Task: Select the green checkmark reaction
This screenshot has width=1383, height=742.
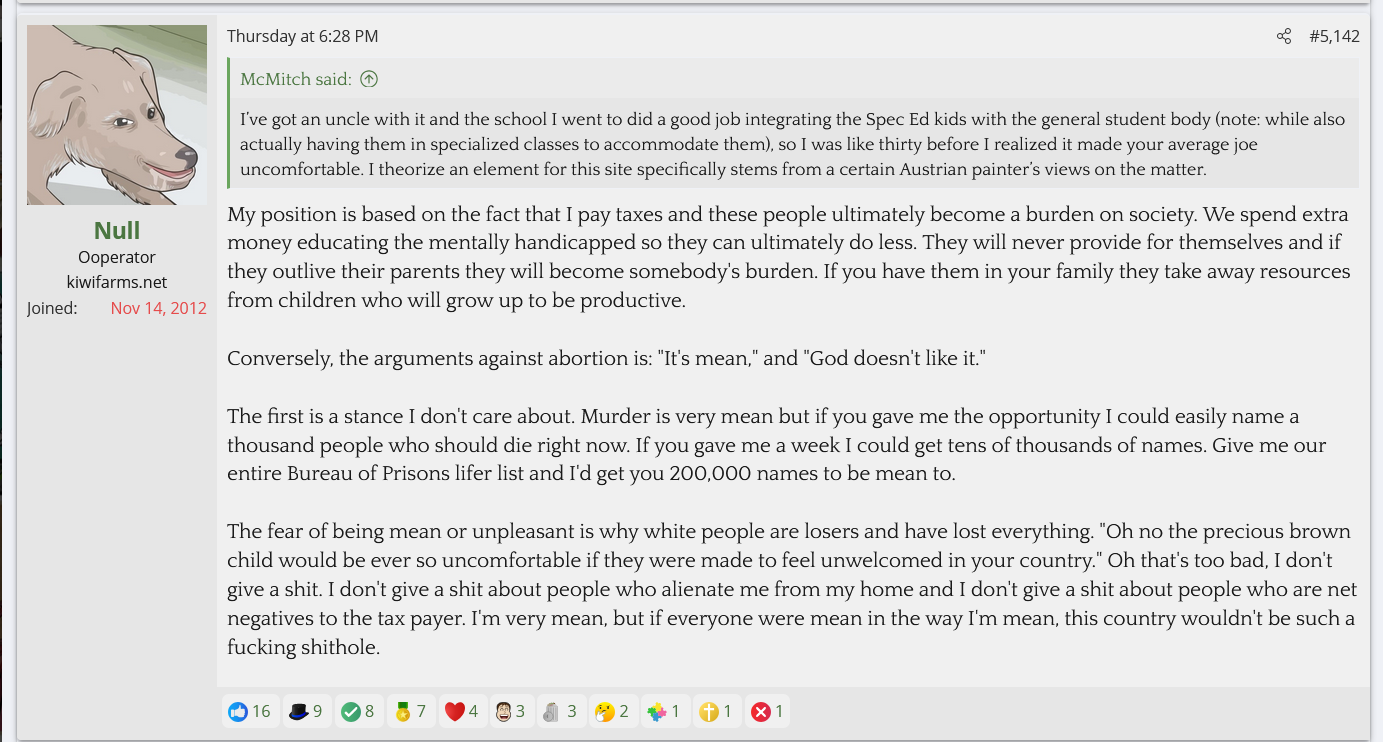Action: pyautogui.click(x=358, y=712)
